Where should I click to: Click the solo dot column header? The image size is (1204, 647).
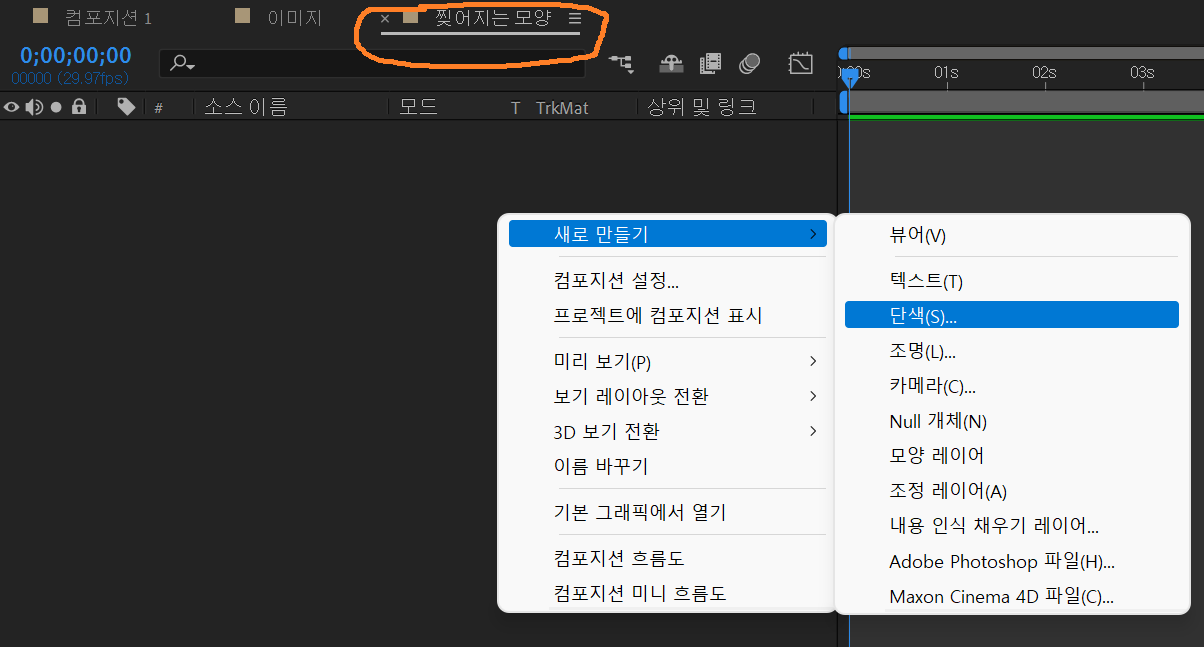pos(56,107)
